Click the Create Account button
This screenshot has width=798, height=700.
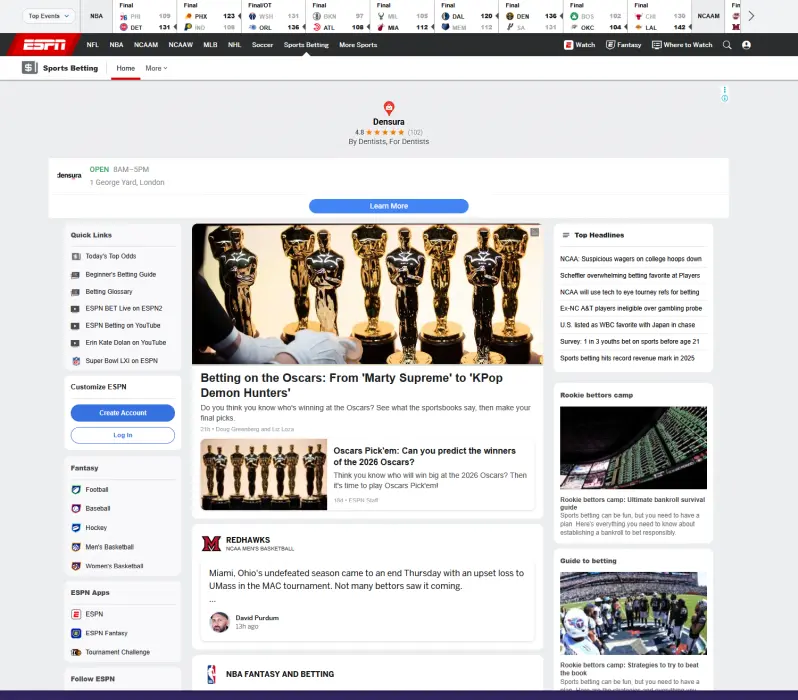pyautogui.click(x=123, y=413)
